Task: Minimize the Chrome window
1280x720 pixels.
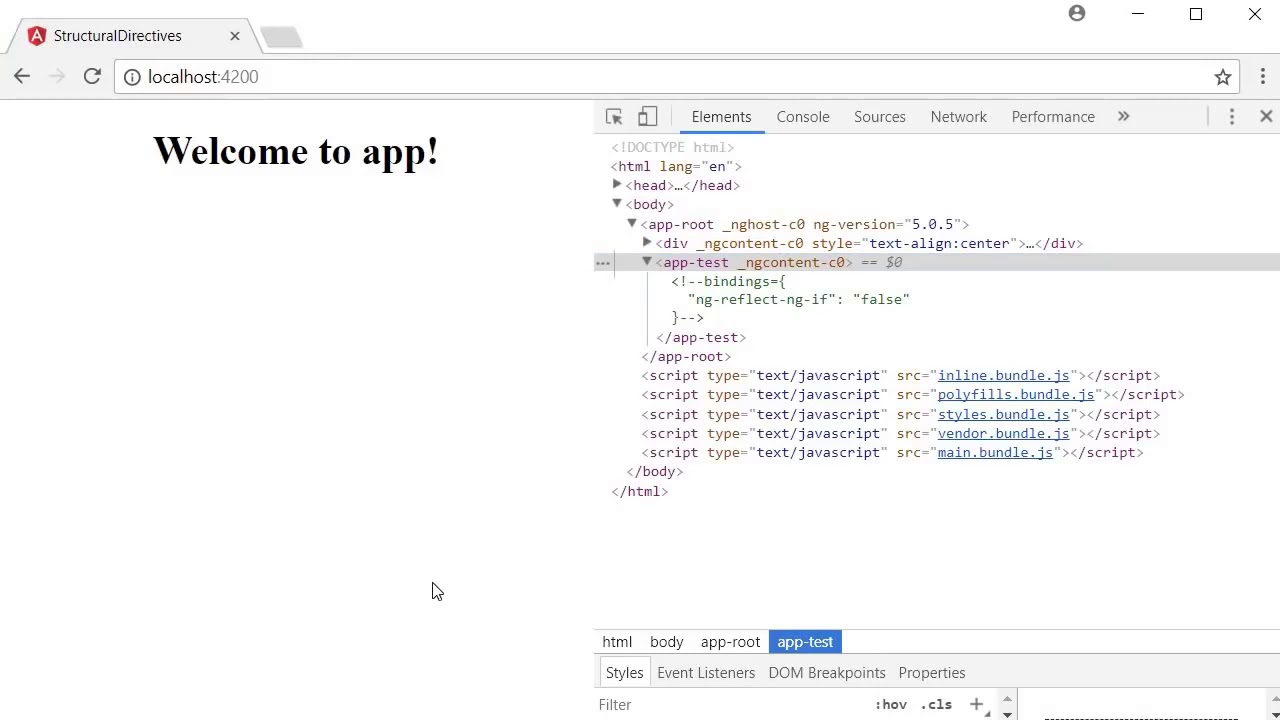Action: [x=1137, y=14]
